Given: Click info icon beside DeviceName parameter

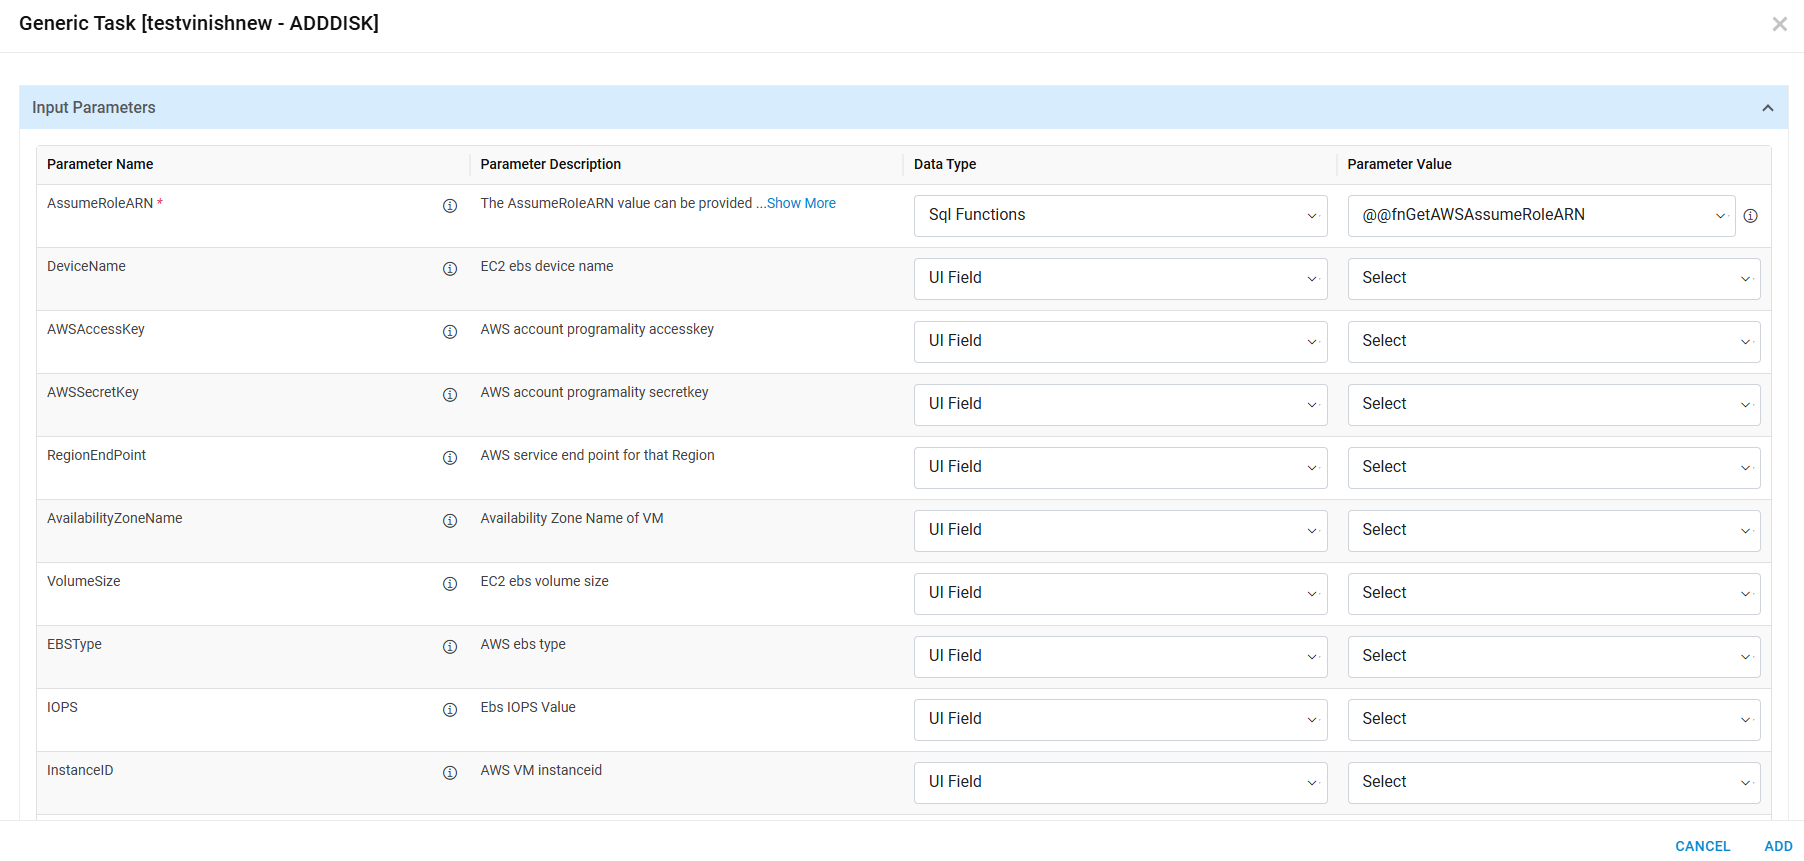Looking at the screenshot, I should [450, 269].
